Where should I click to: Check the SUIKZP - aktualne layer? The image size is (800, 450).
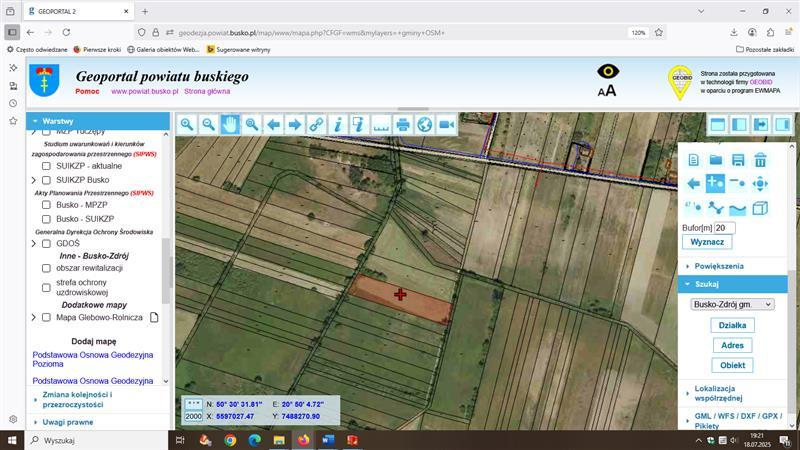[46, 166]
